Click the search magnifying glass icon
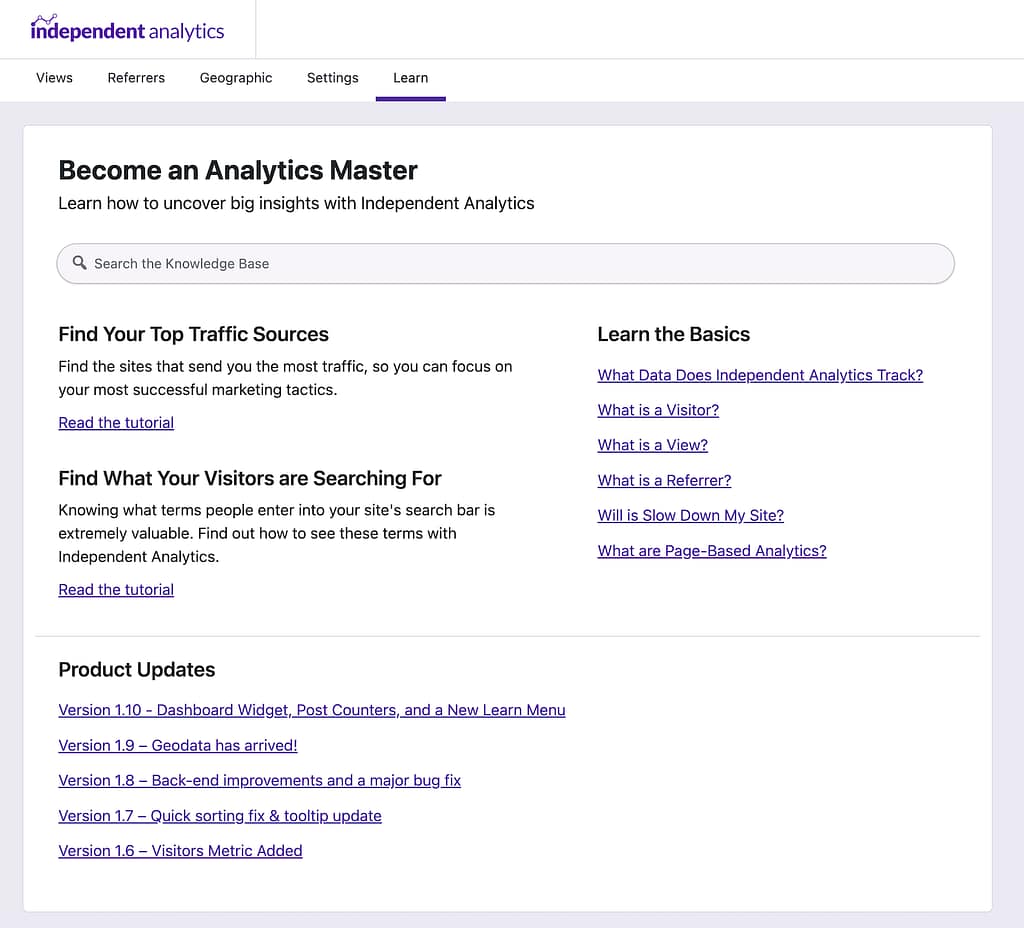This screenshot has width=1024, height=928. pos(80,263)
